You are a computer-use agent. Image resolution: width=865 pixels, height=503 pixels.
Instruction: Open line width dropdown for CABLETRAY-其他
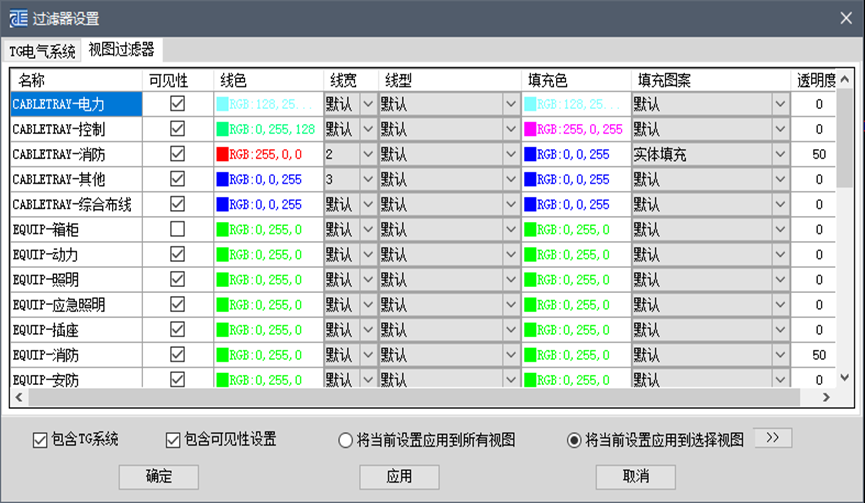click(367, 179)
